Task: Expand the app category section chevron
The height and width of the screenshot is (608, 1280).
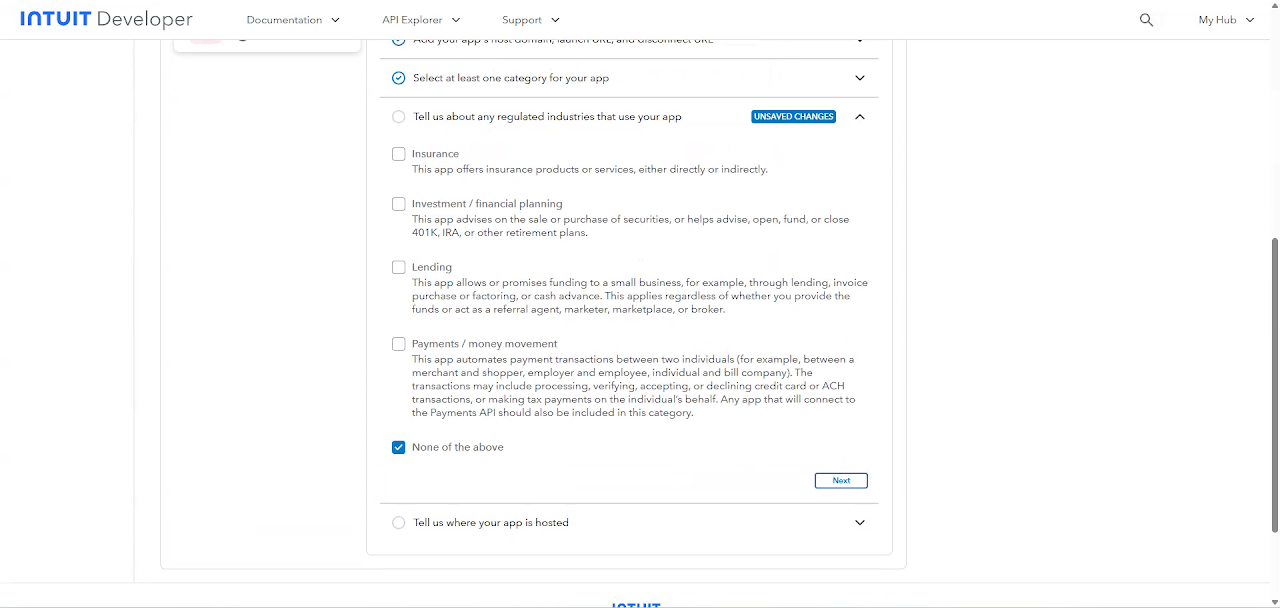Action: (860, 78)
